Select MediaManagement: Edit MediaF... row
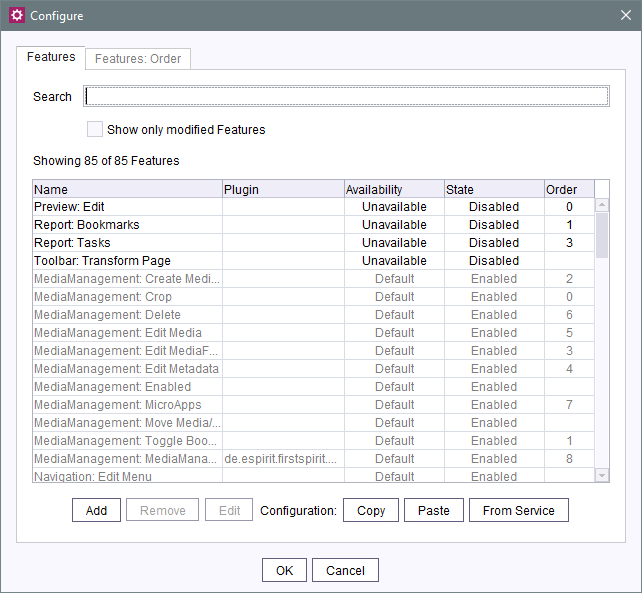 tap(313, 351)
